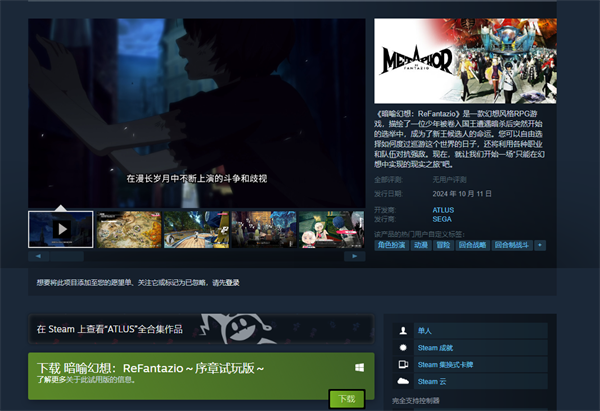This screenshot has height=411, width=600.
Task: Play the trailer video thumbnail
Action: (x=60, y=229)
